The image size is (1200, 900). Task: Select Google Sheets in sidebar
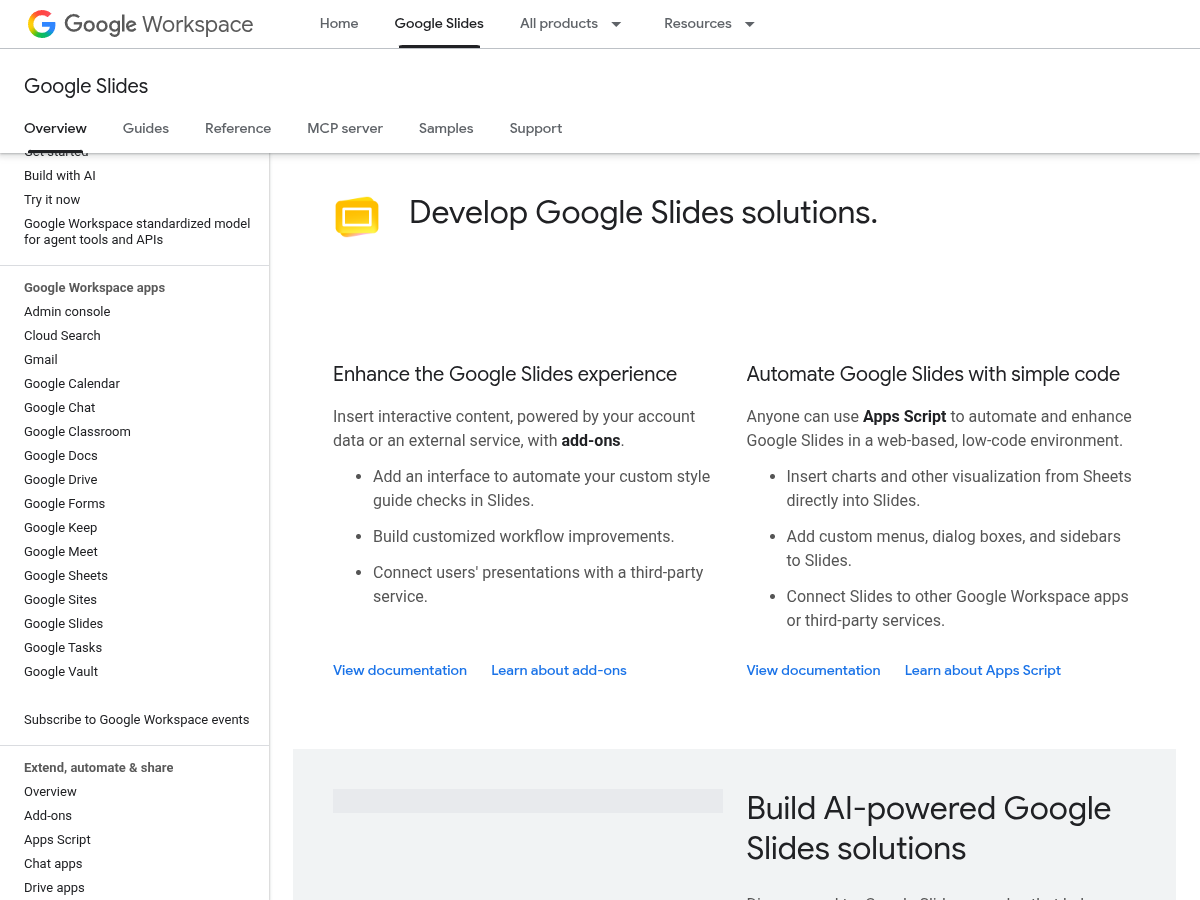coord(66,575)
